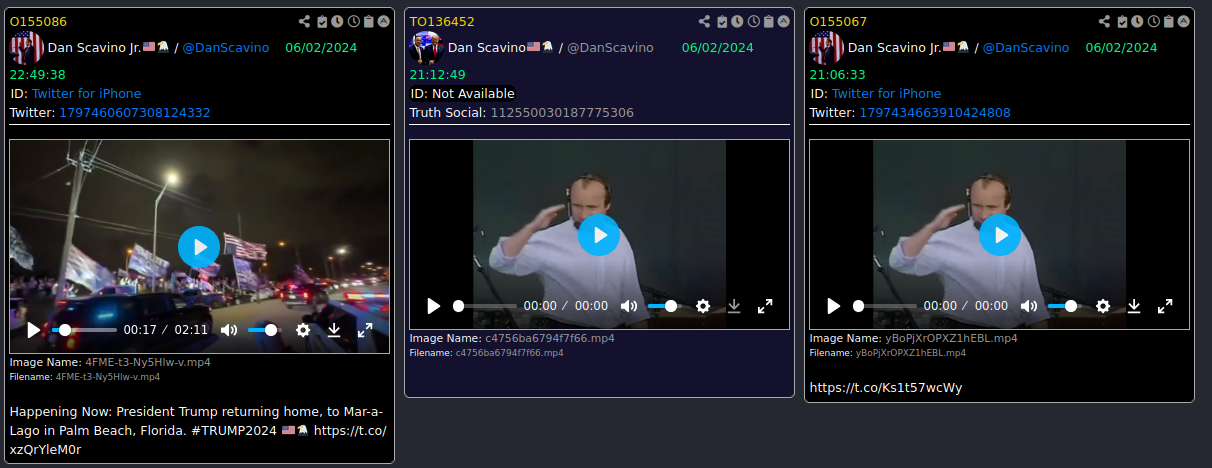Click post ID TO136452 heading
This screenshot has height=468, width=1212.
click(x=442, y=21)
